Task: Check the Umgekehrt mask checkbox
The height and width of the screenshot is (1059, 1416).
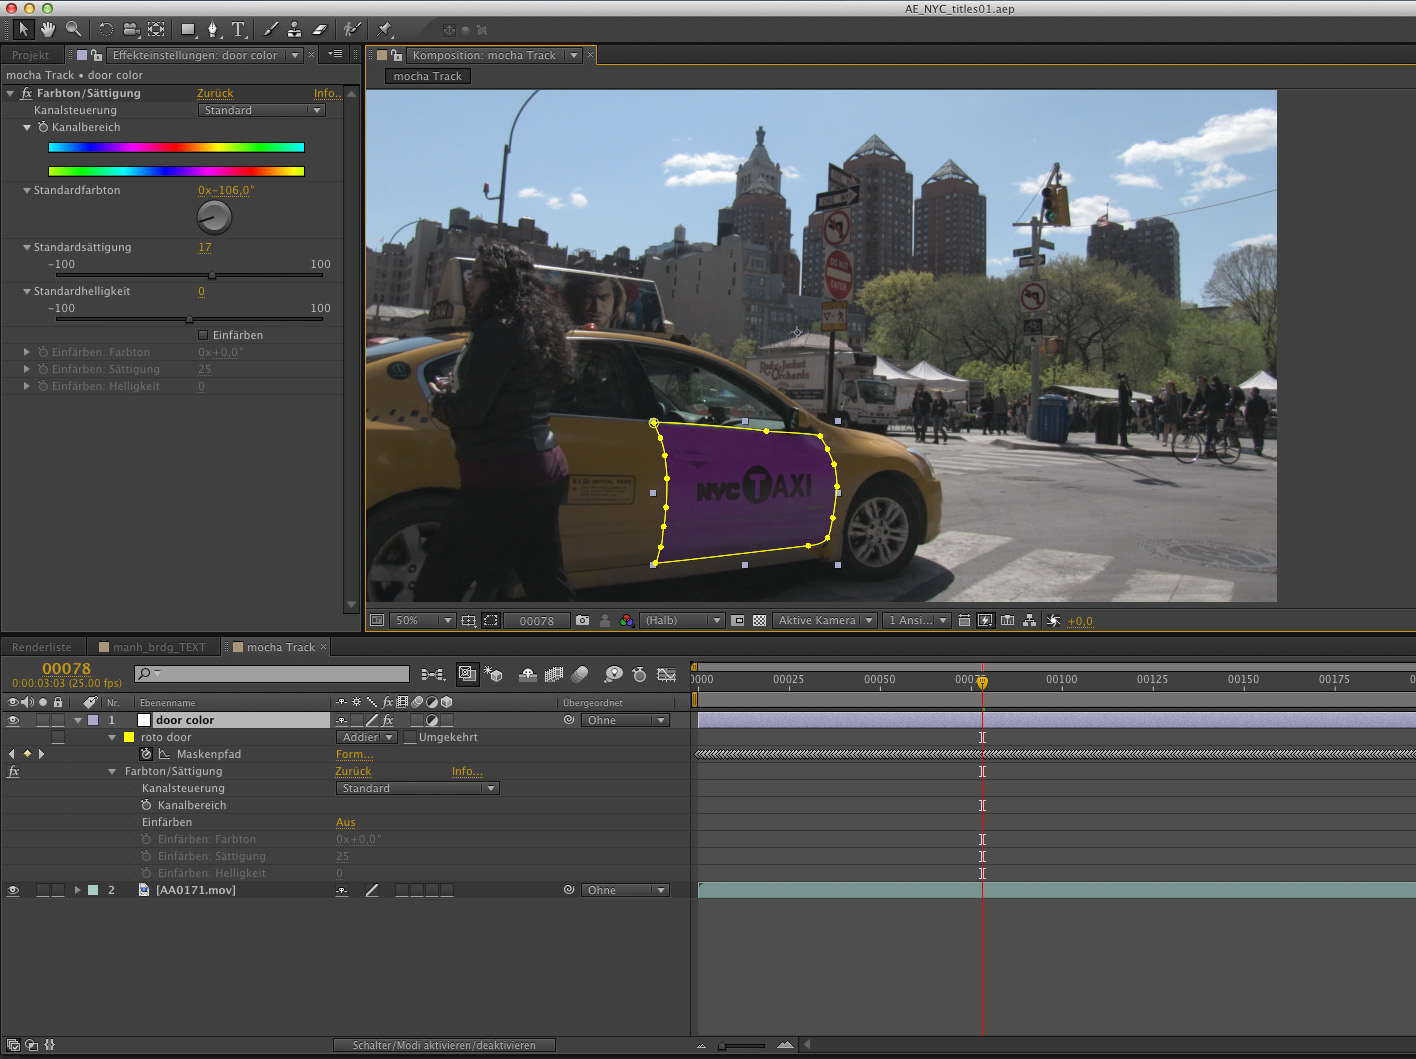Action: click(410, 737)
